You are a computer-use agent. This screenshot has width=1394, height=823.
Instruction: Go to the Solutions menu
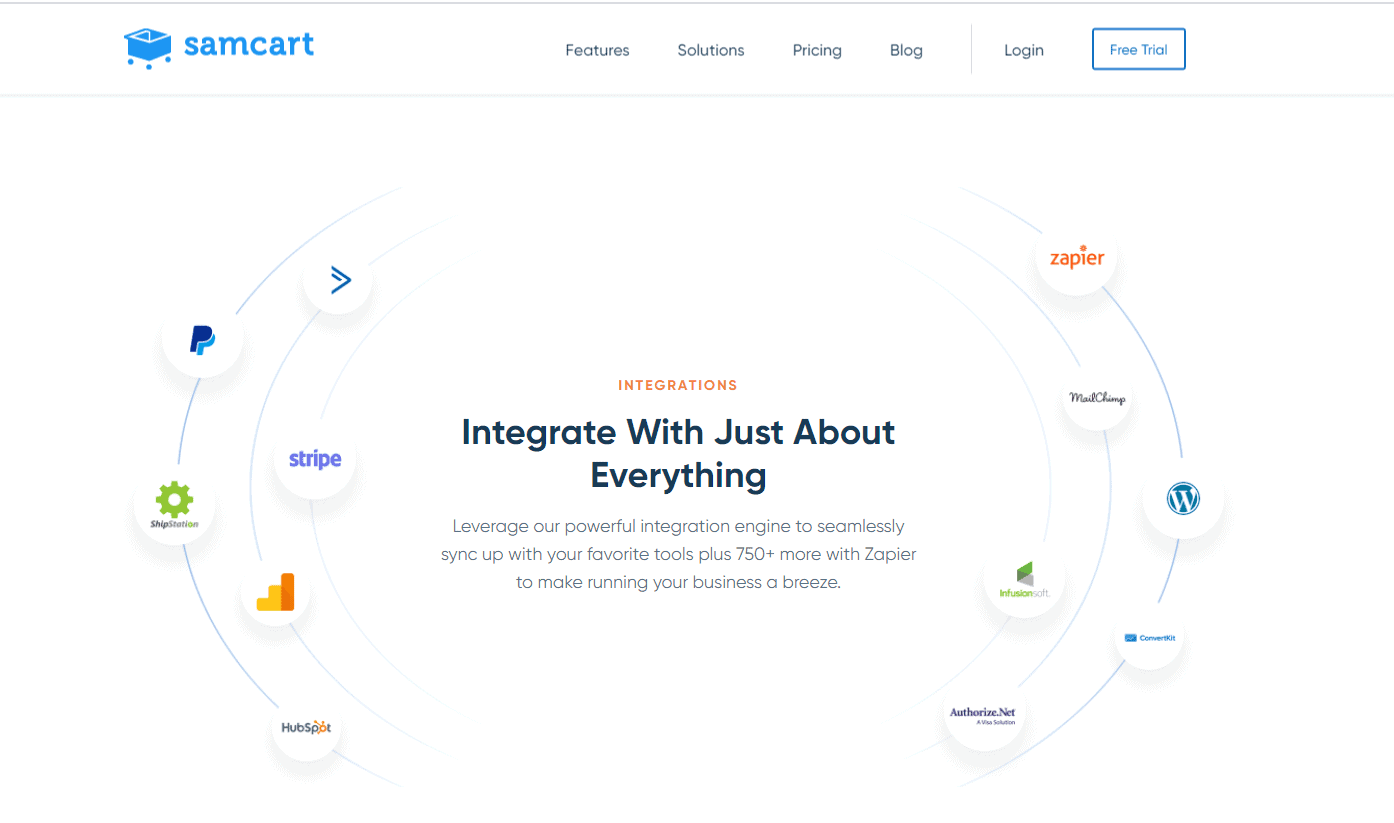click(711, 50)
